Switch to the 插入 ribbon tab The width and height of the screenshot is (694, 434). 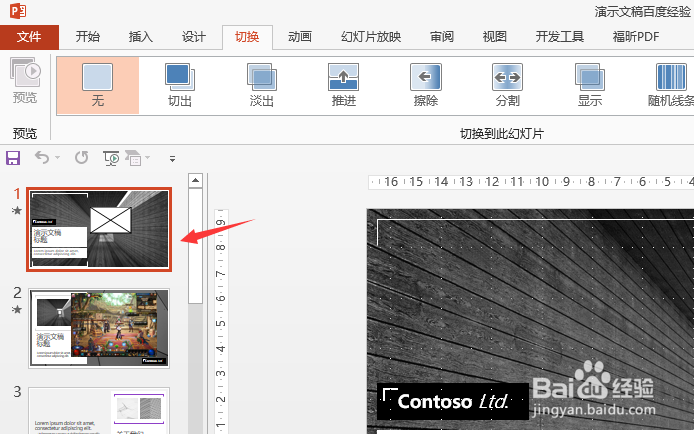coord(141,37)
